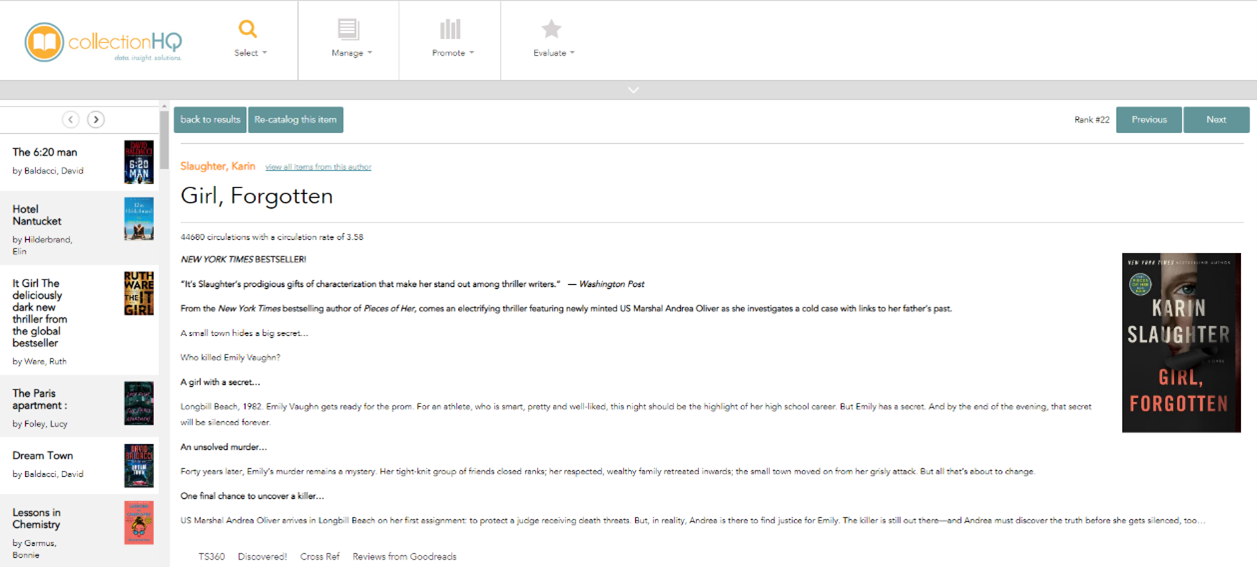Click the Select magnifying glass icon

[247, 29]
